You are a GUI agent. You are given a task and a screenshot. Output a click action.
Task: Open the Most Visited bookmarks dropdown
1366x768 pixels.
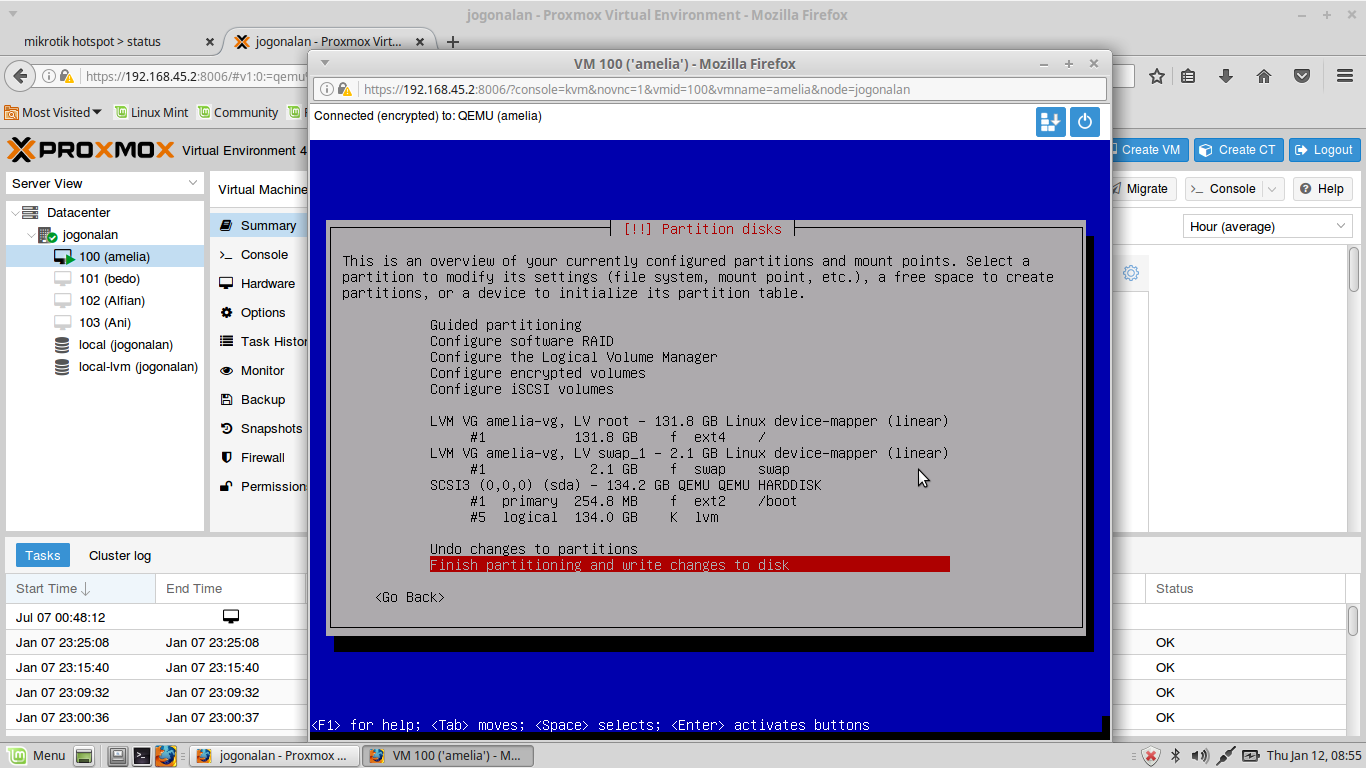point(52,112)
